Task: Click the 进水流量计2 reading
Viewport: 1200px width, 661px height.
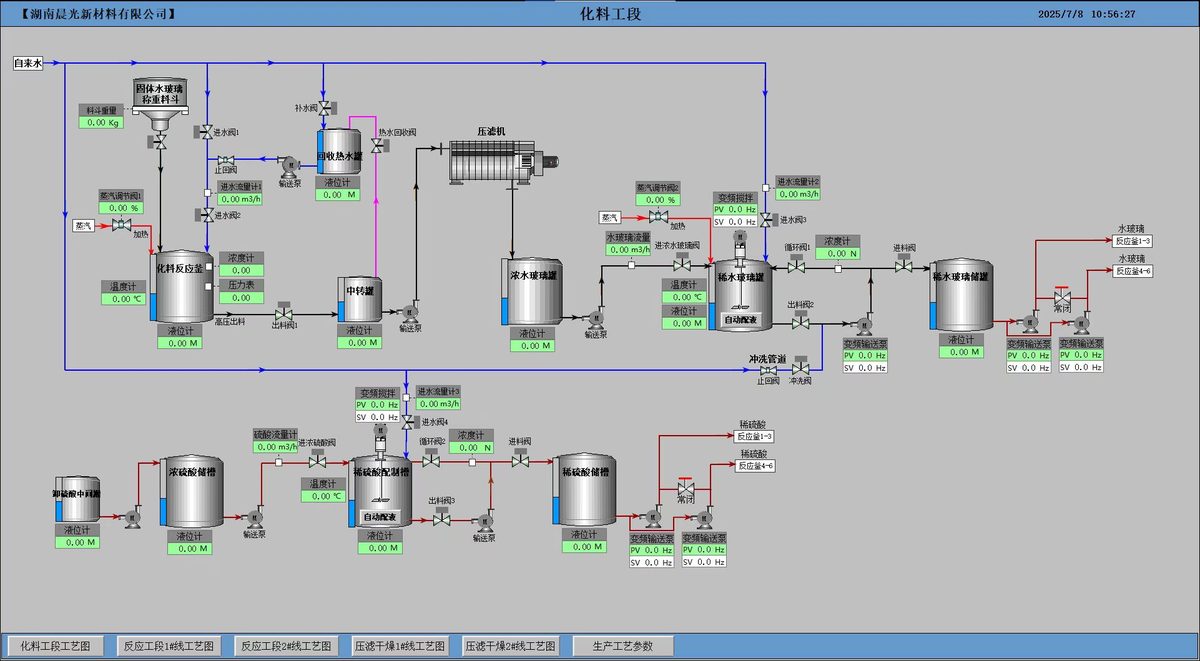Action: coord(800,194)
